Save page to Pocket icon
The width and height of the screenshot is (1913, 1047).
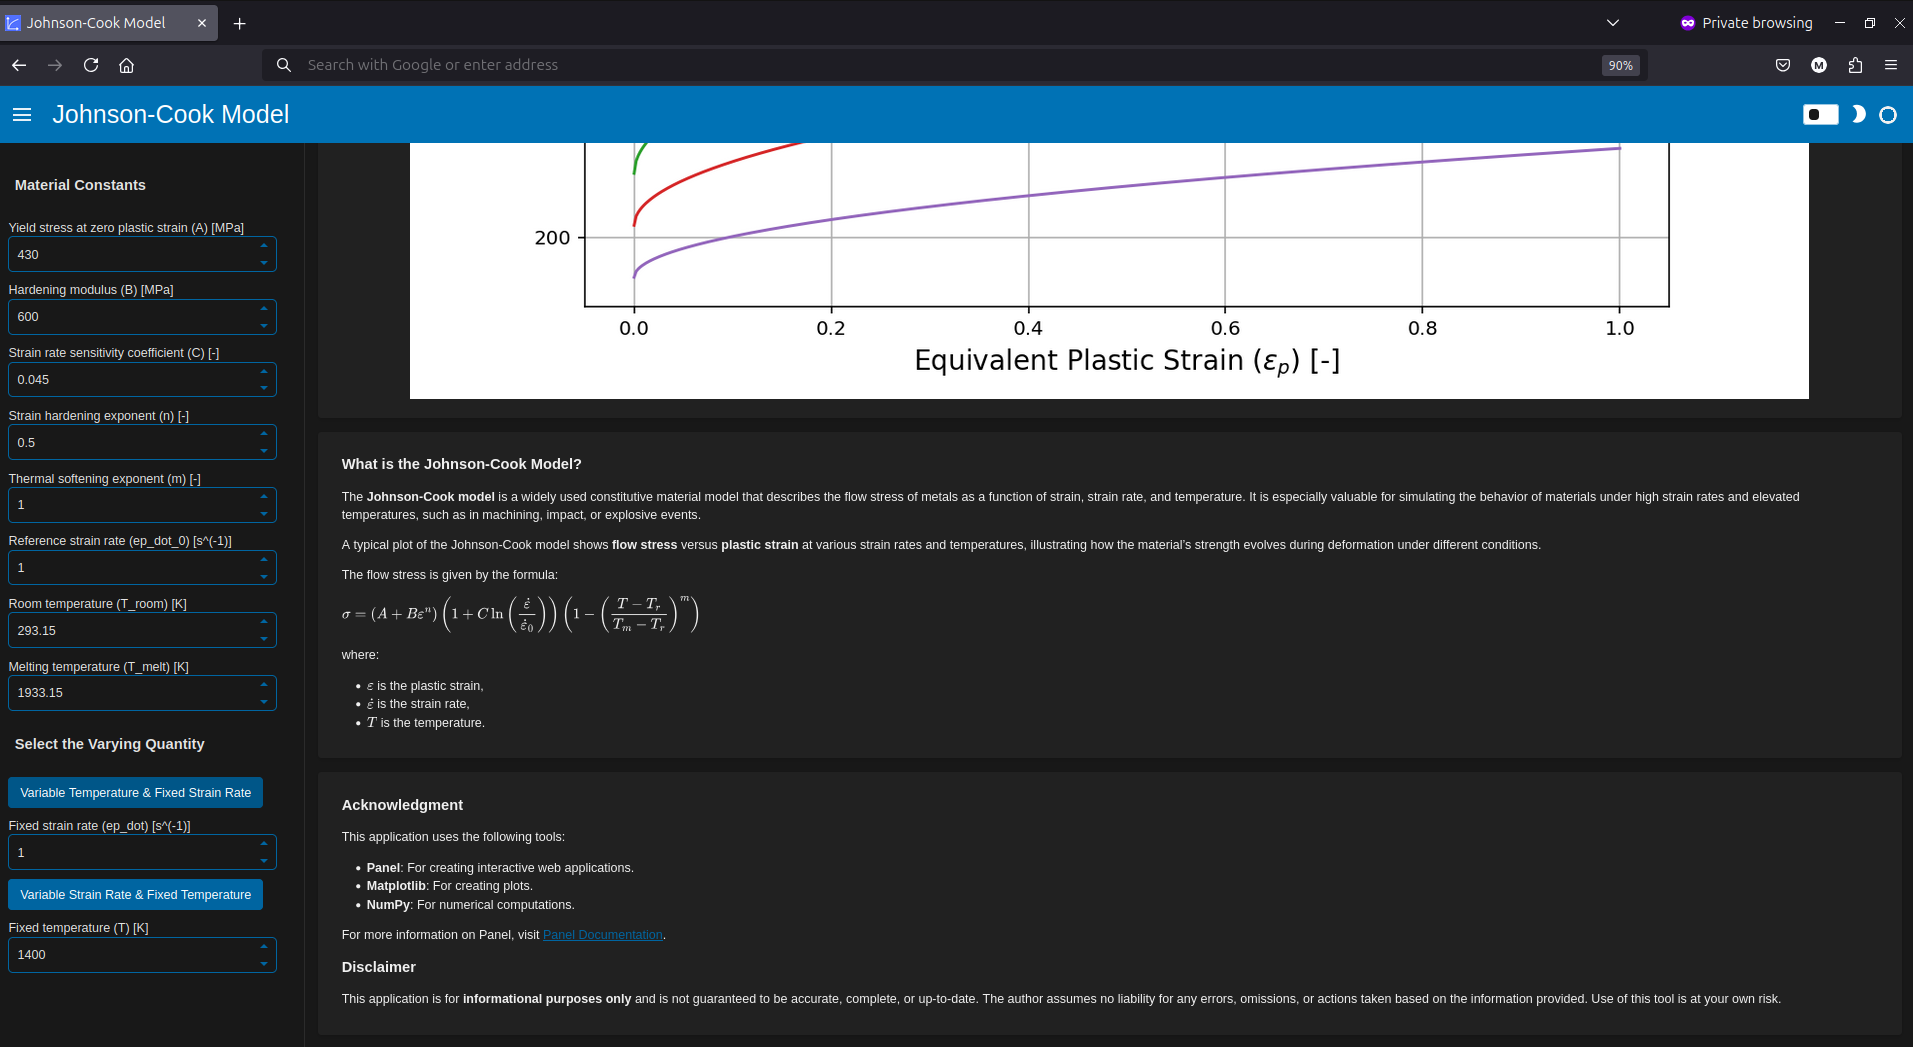(1782, 65)
